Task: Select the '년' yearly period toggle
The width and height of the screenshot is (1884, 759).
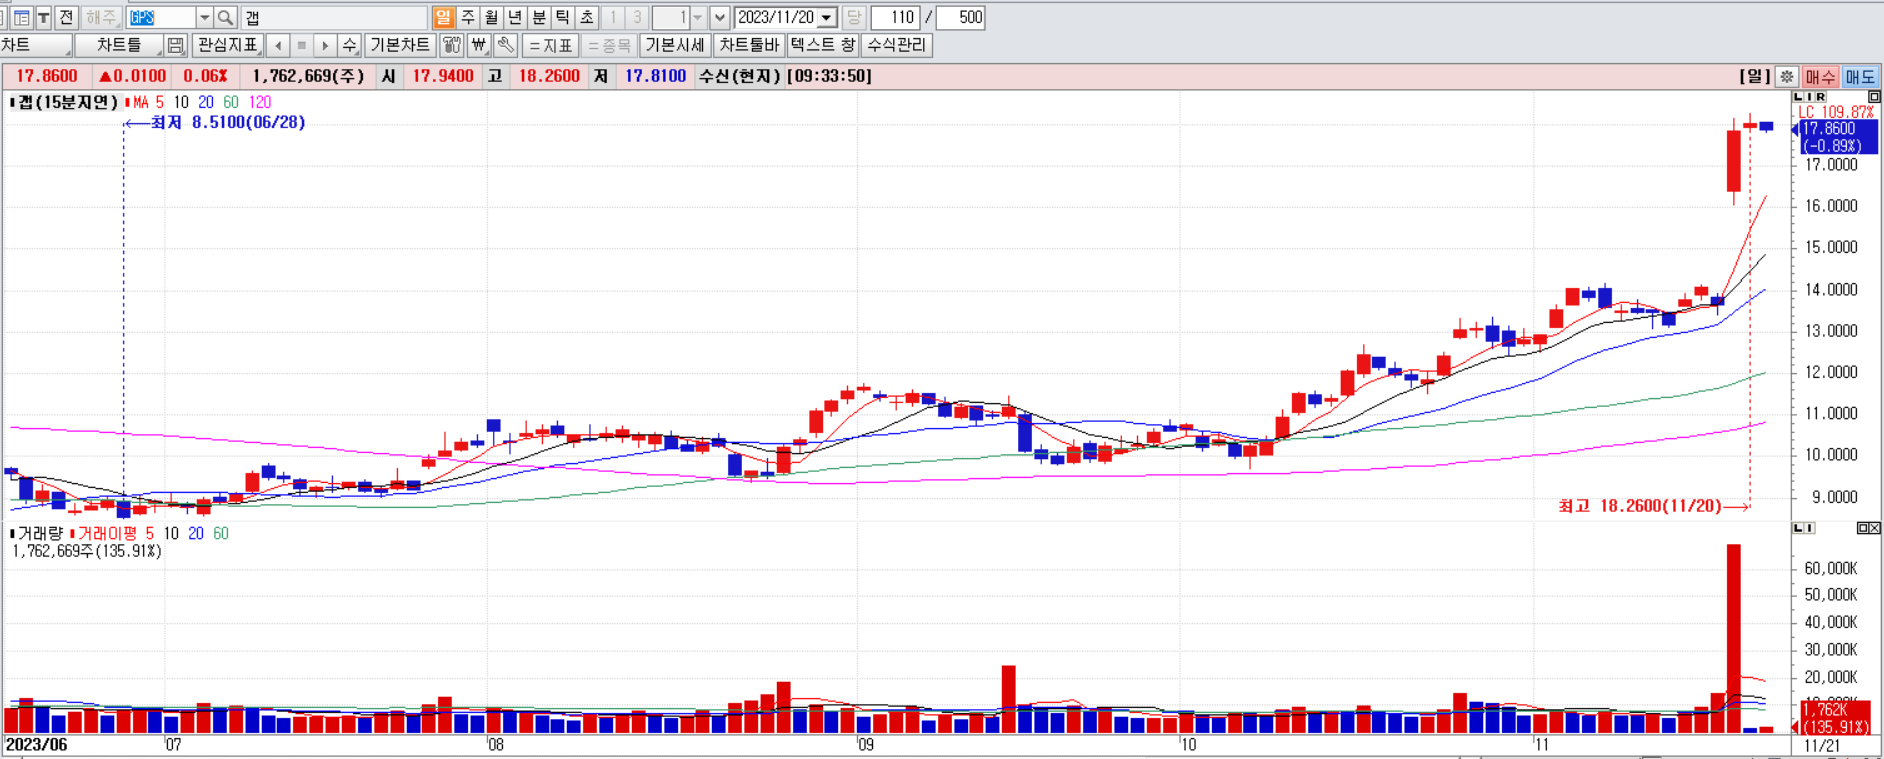Action: coord(515,17)
